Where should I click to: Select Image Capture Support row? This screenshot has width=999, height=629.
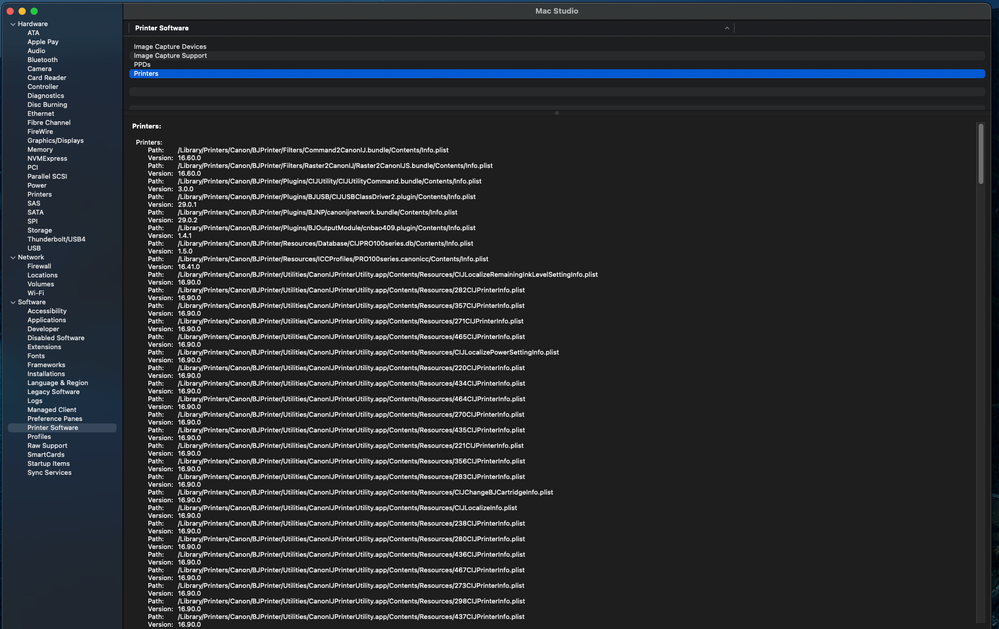[x=557, y=55]
